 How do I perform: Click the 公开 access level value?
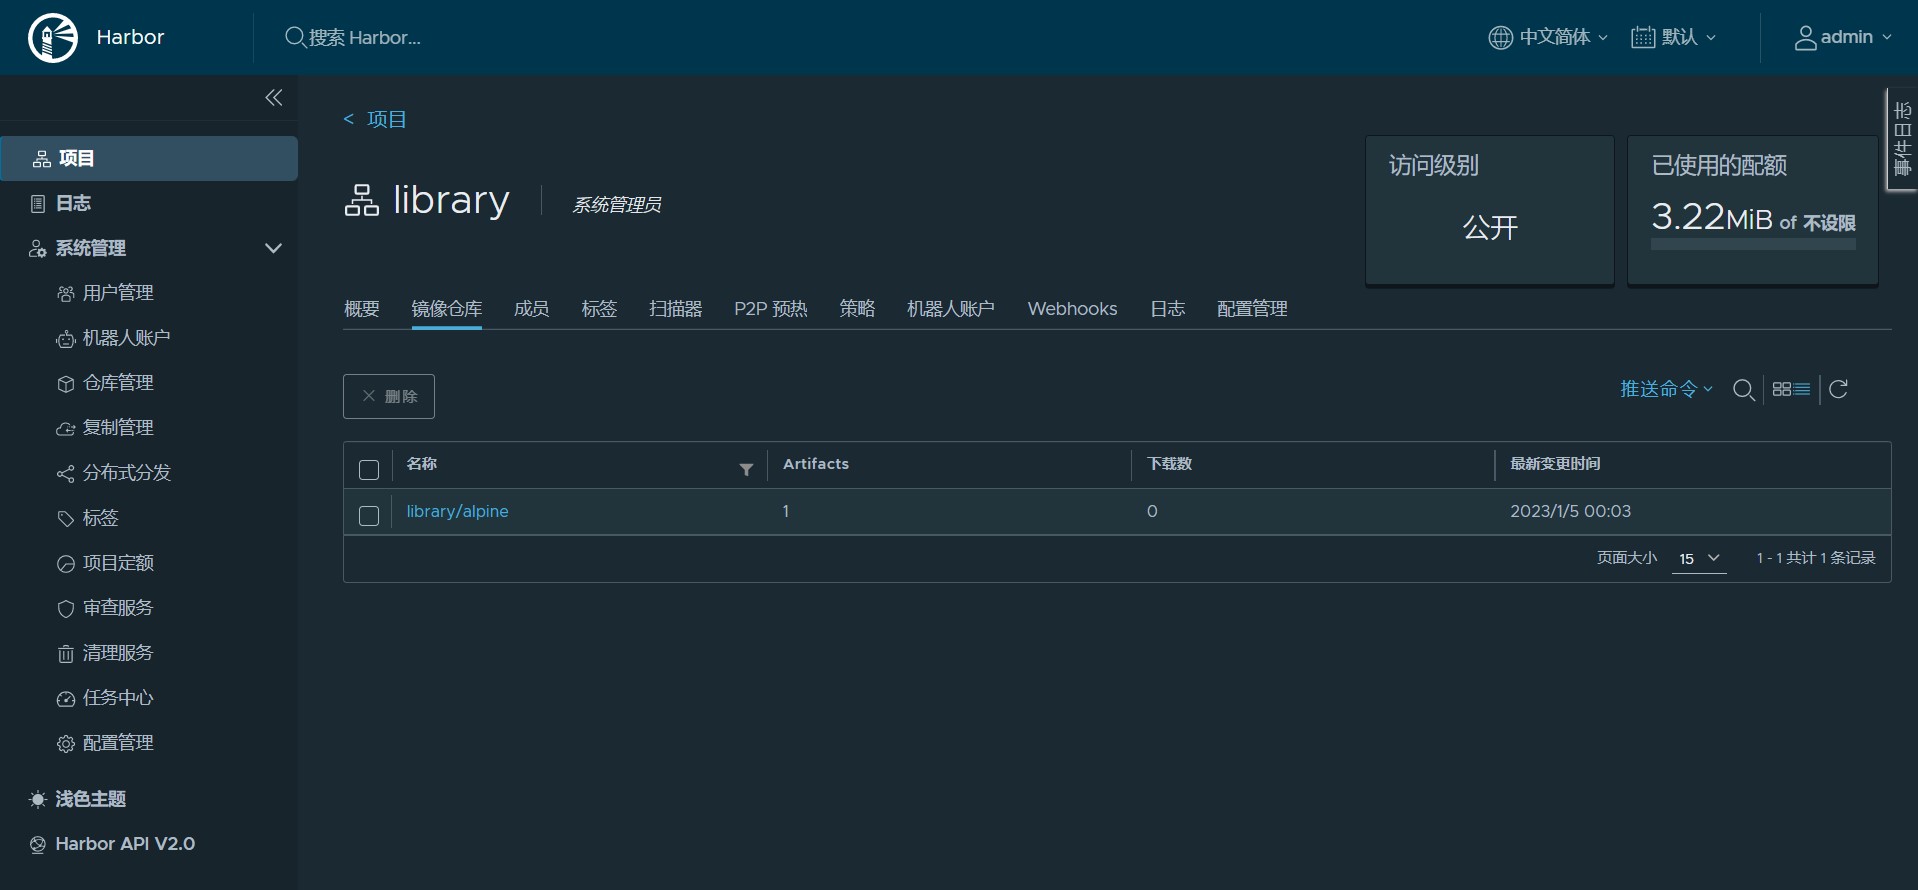1490,227
